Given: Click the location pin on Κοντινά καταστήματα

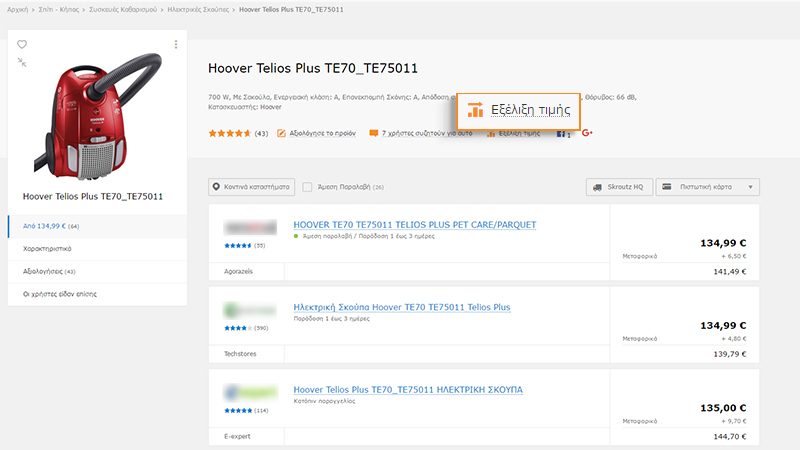Looking at the screenshot, I should (216, 187).
